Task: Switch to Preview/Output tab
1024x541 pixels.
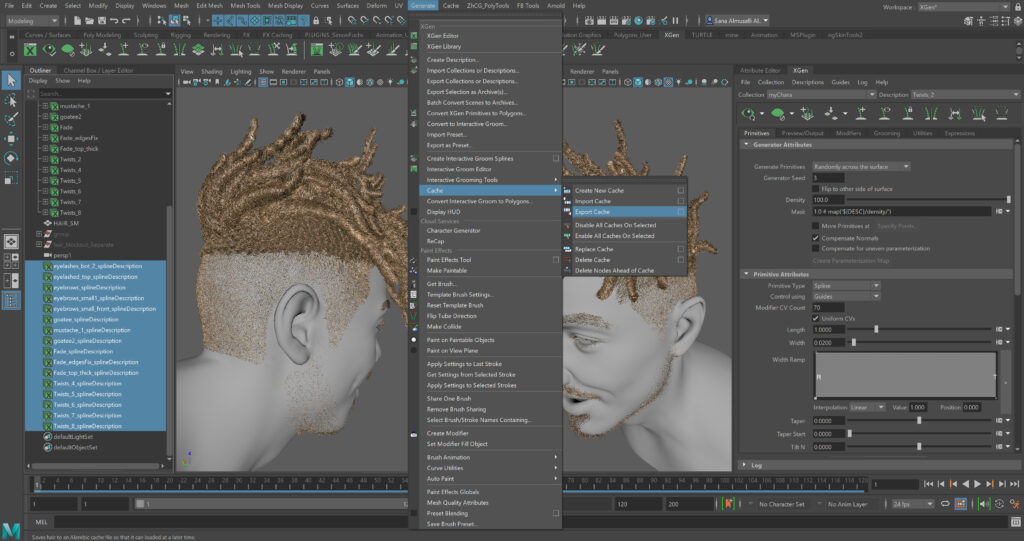Action: click(x=803, y=133)
